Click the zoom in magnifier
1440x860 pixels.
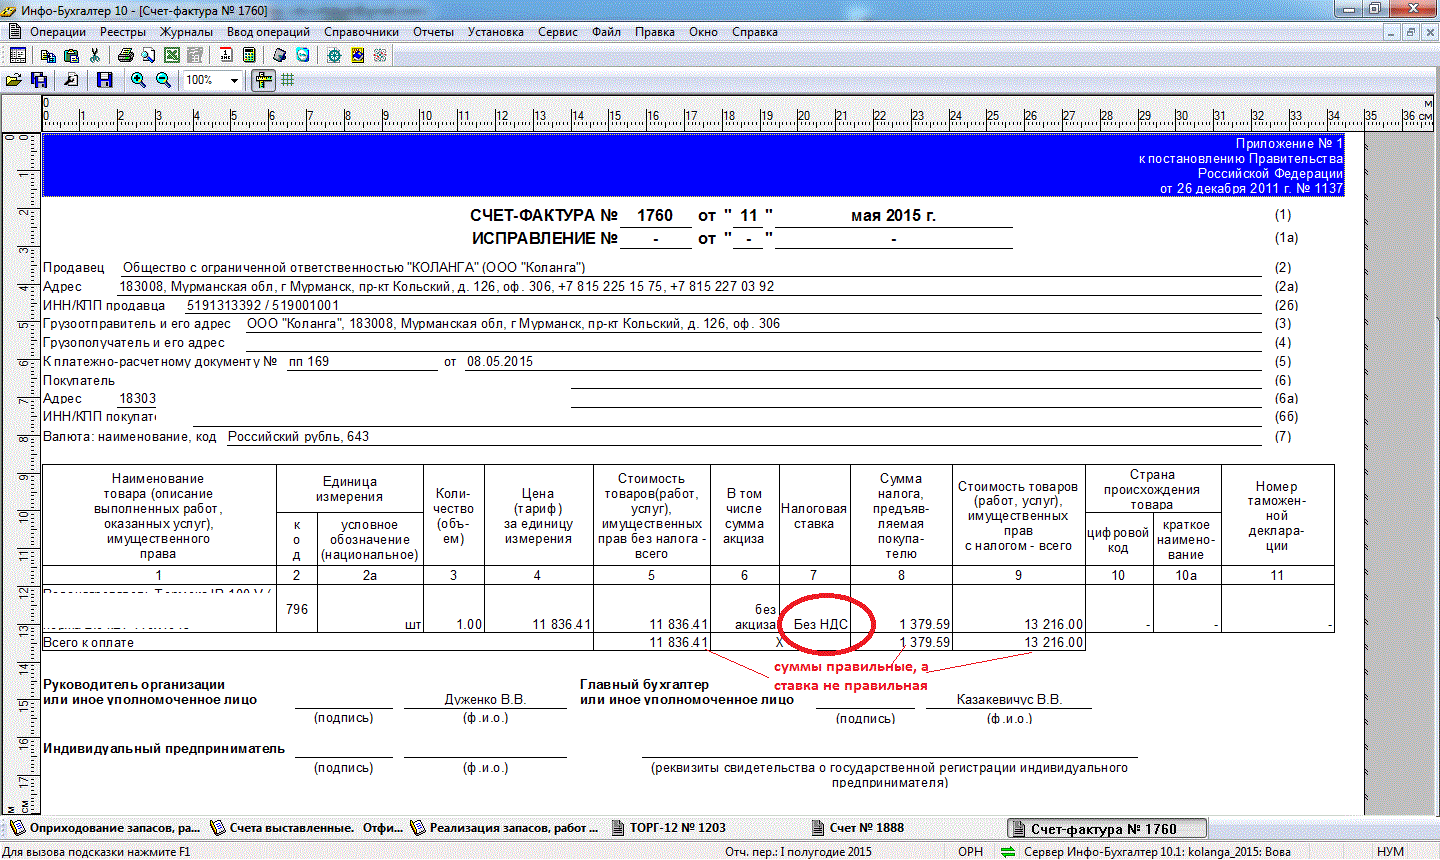tap(138, 80)
